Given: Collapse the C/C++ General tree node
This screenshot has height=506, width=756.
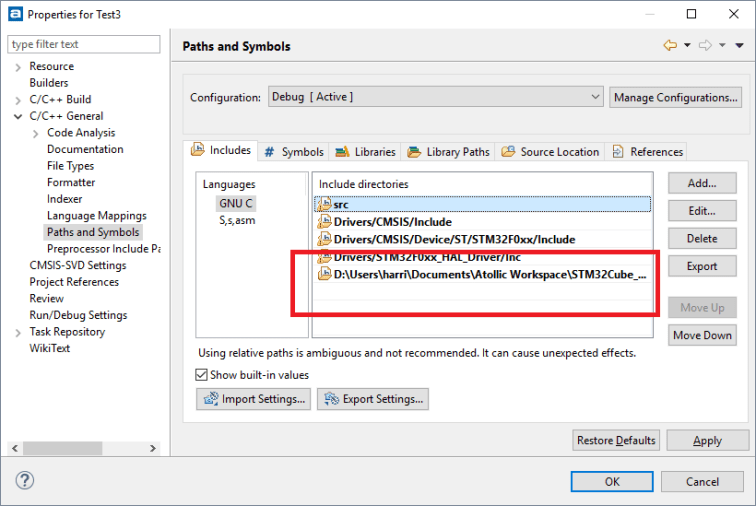Looking at the screenshot, I should (x=18, y=116).
